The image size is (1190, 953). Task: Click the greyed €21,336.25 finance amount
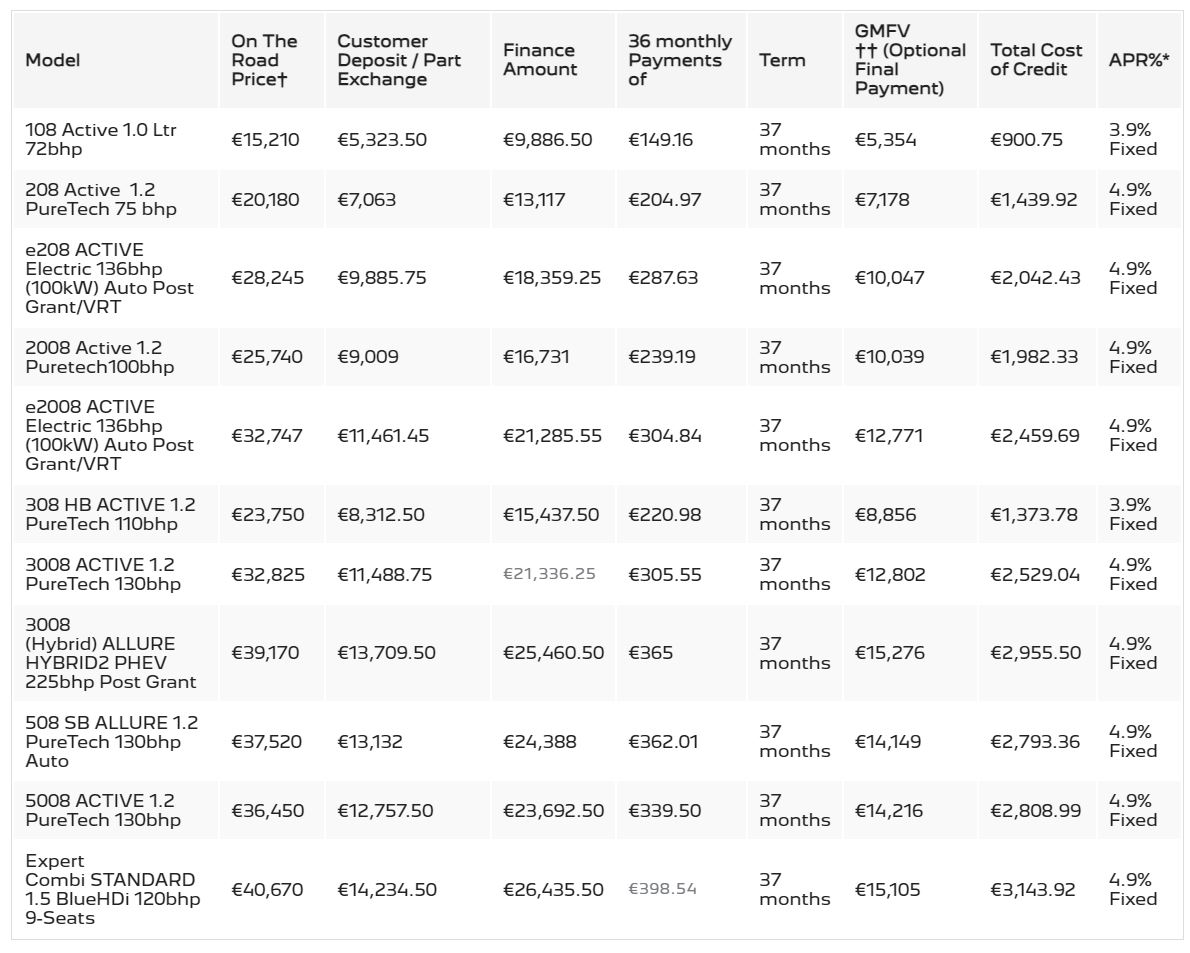click(549, 574)
